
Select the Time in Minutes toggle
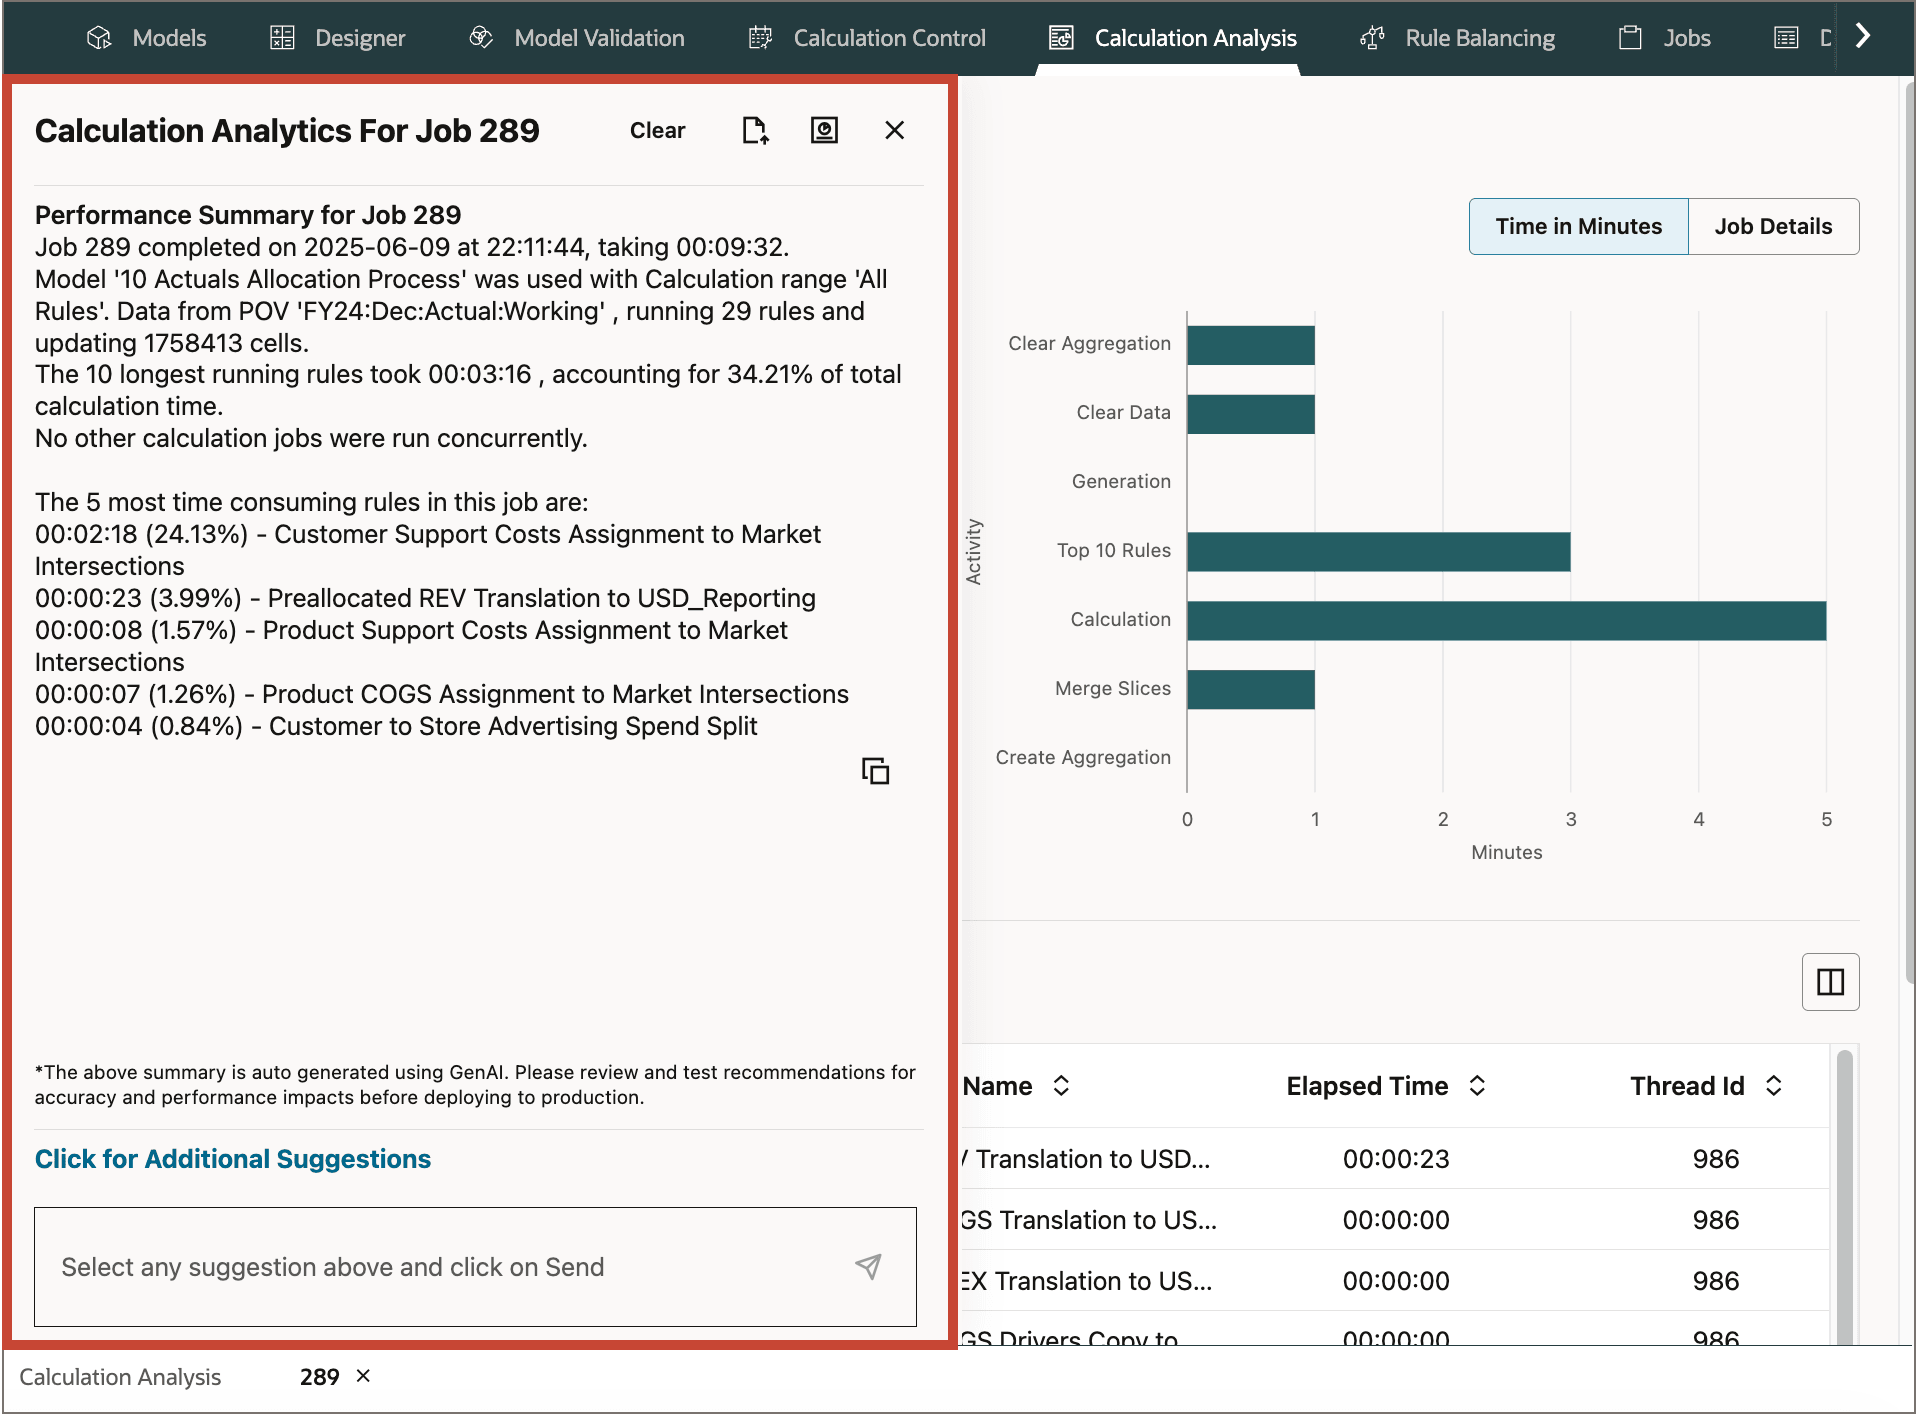(1578, 227)
